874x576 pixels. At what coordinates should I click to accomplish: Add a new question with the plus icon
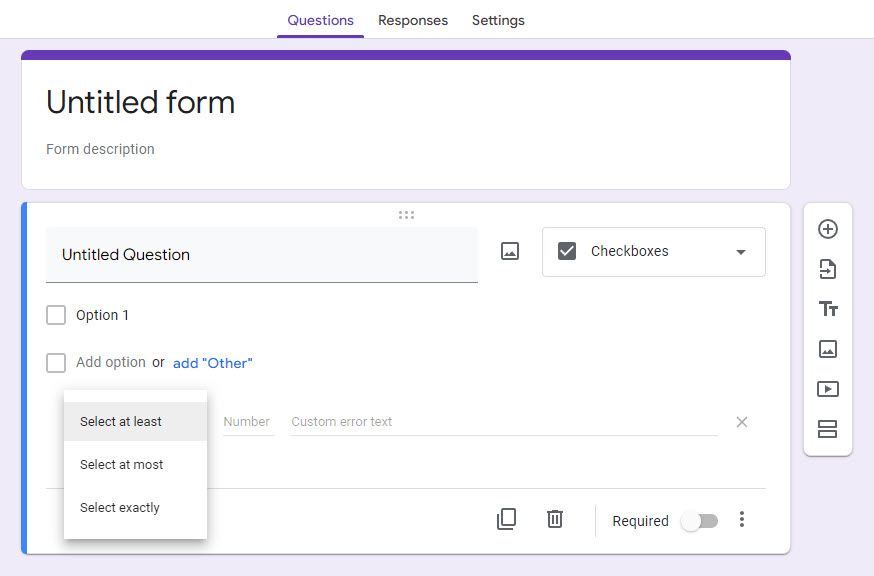(x=827, y=228)
